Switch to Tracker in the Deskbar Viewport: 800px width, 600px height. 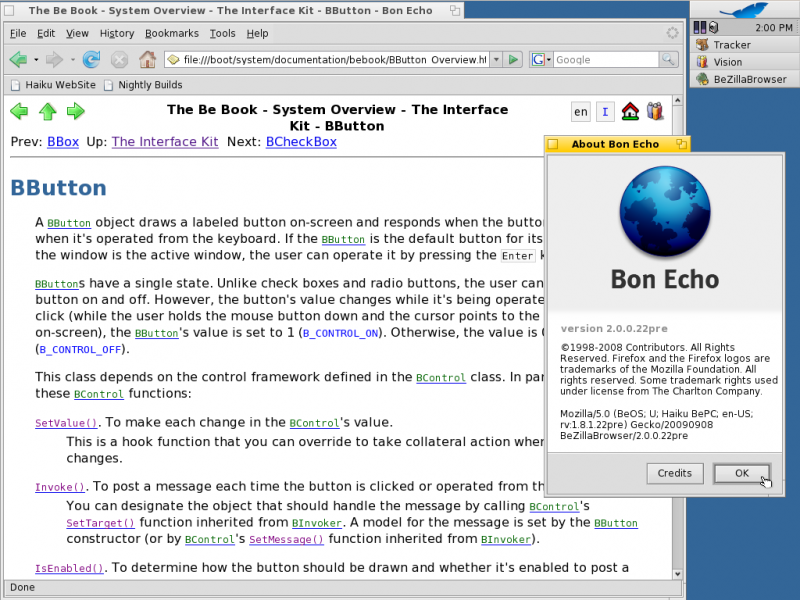(x=745, y=45)
